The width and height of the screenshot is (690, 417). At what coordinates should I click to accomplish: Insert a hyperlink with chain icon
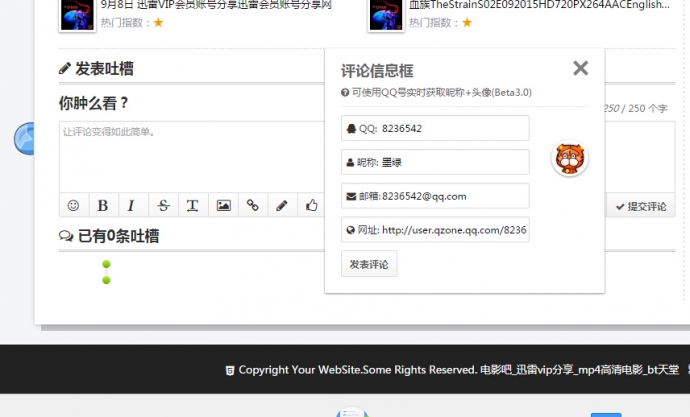click(253, 205)
